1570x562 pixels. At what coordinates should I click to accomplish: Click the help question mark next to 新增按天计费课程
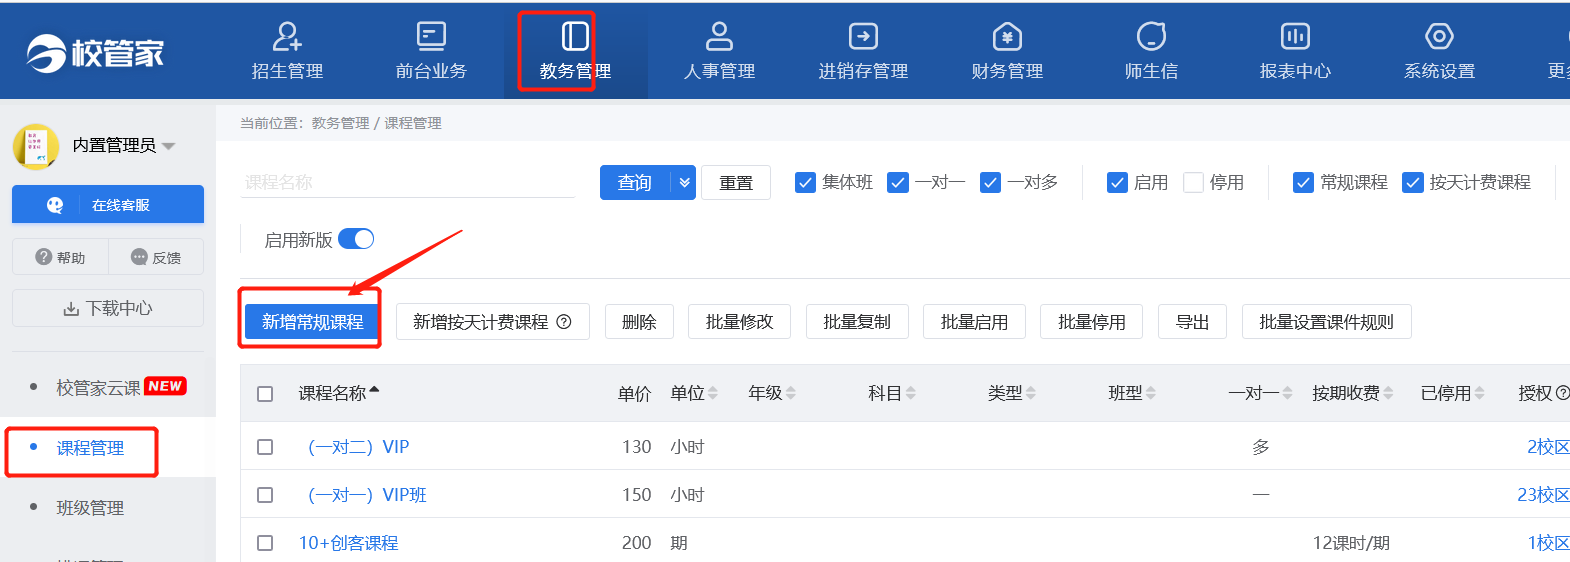click(564, 322)
